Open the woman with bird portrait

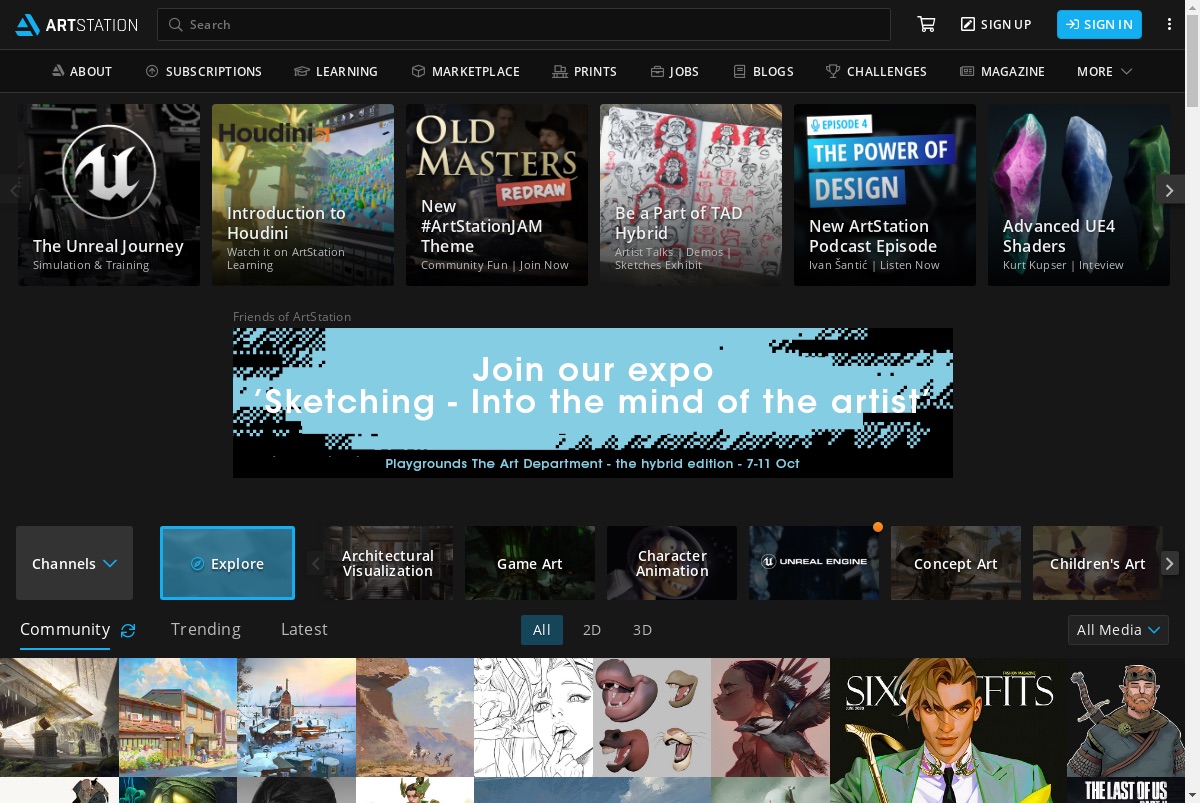click(x=770, y=717)
